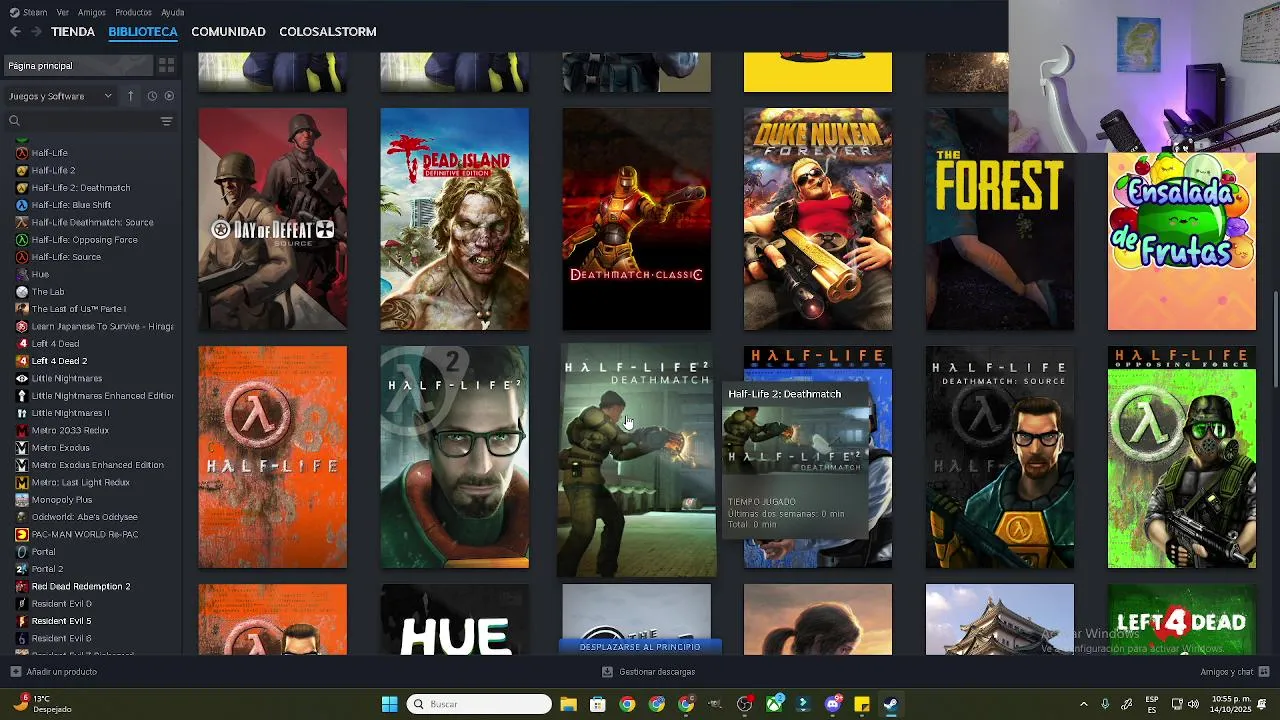
Task: Click The Lab icon in sidebar
Action: (x=22, y=292)
